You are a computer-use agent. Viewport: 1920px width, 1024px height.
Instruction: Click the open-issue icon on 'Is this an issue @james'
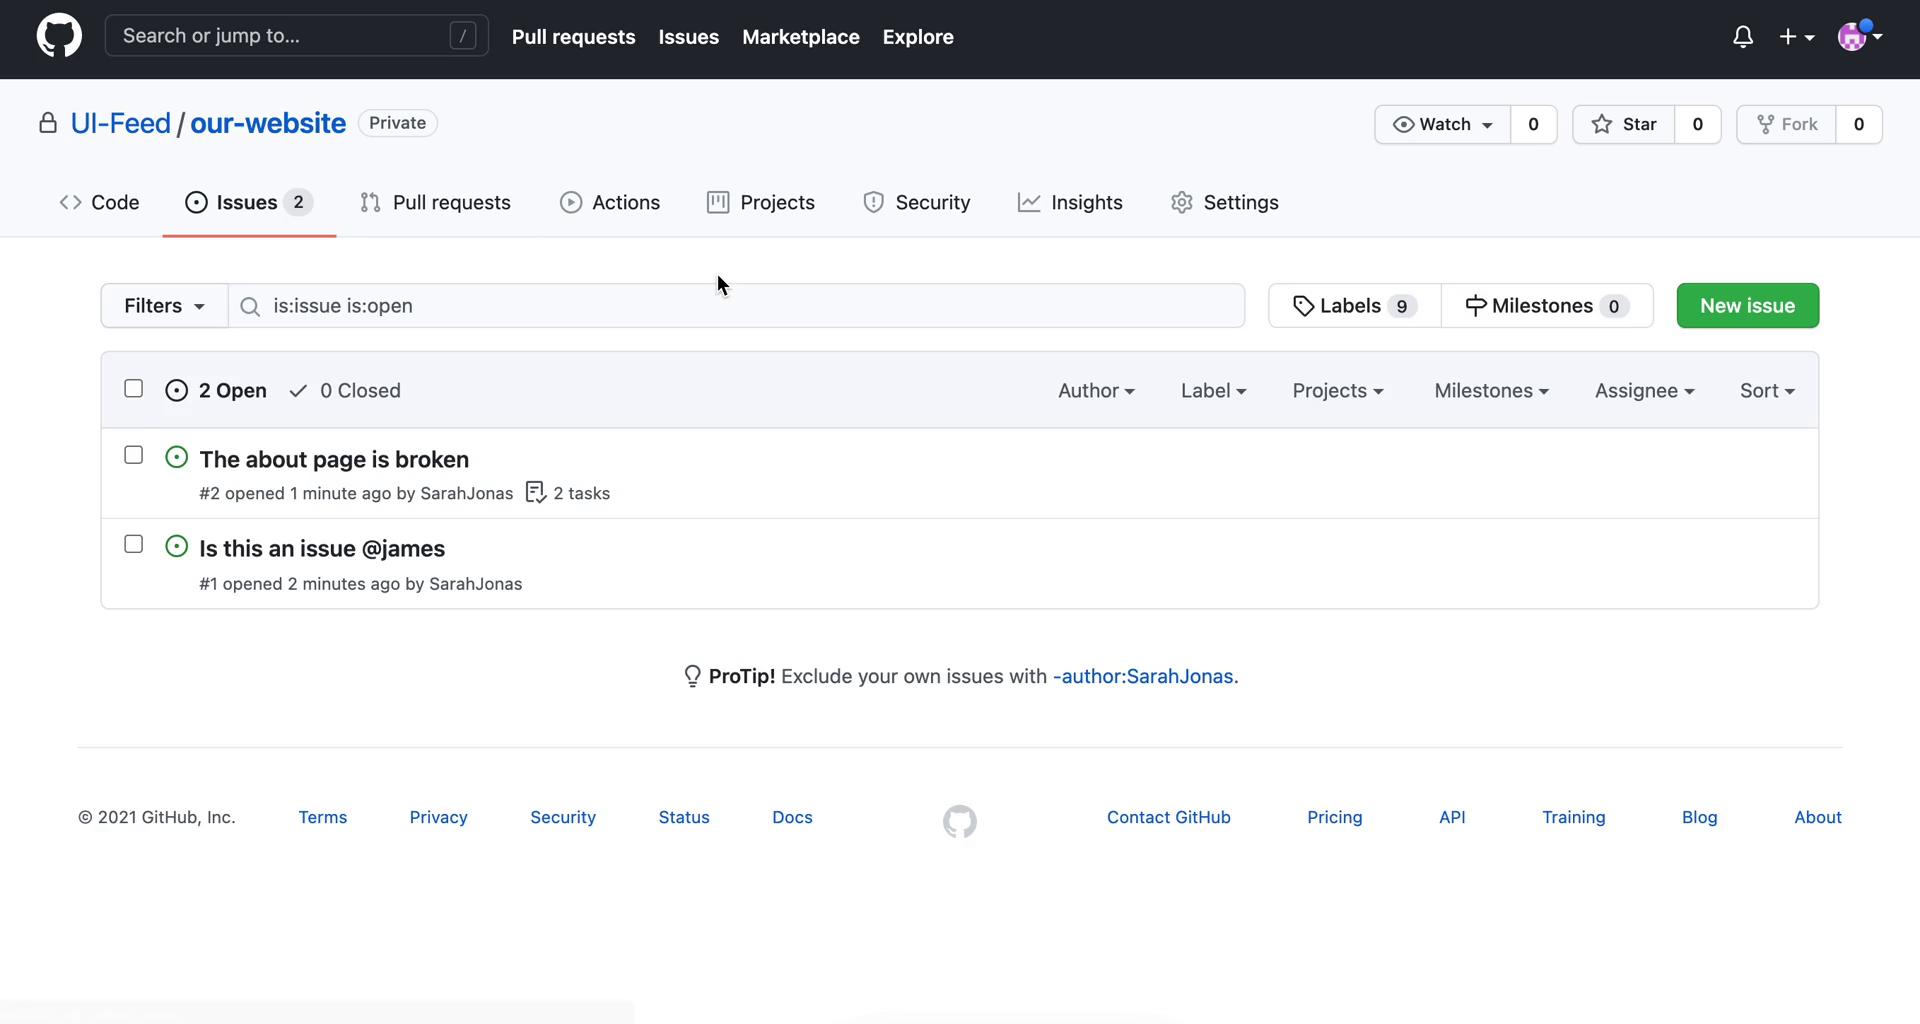[x=177, y=546]
